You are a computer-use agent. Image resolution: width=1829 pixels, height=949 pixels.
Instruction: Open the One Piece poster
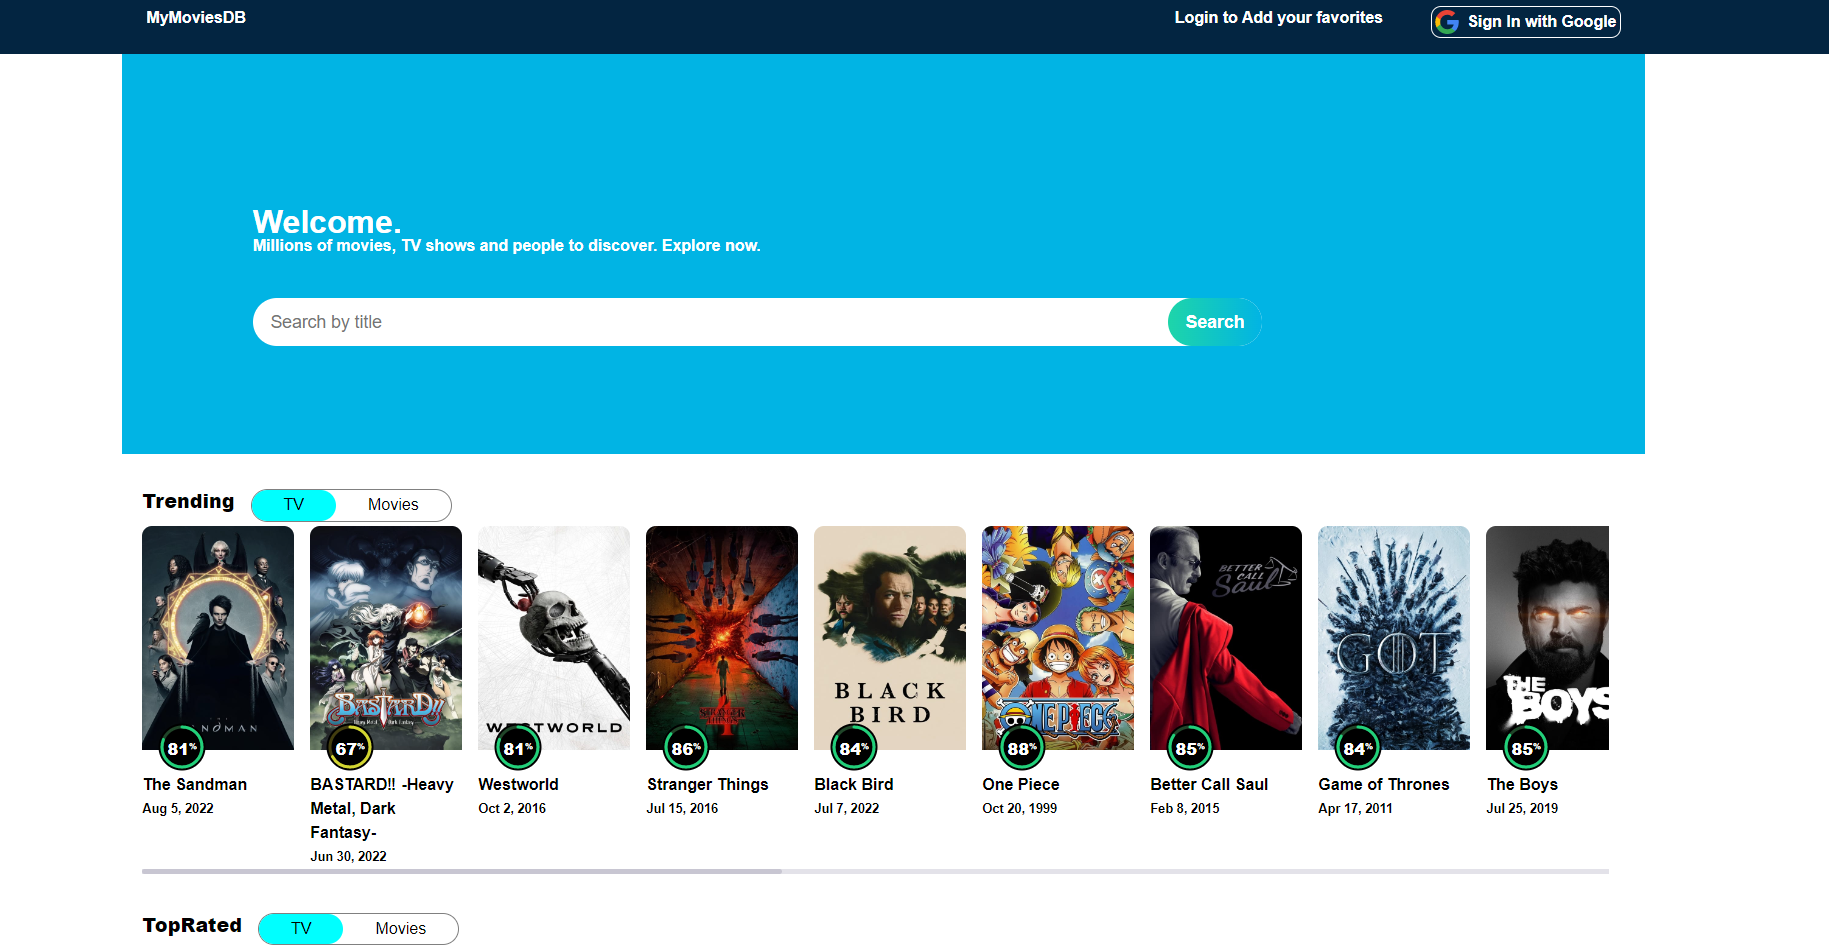tap(1058, 638)
